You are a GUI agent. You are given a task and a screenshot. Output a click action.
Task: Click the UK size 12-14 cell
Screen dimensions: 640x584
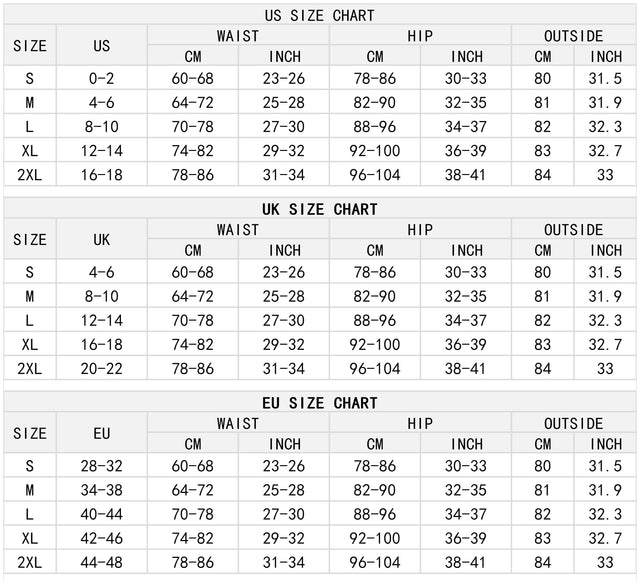click(x=102, y=321)
